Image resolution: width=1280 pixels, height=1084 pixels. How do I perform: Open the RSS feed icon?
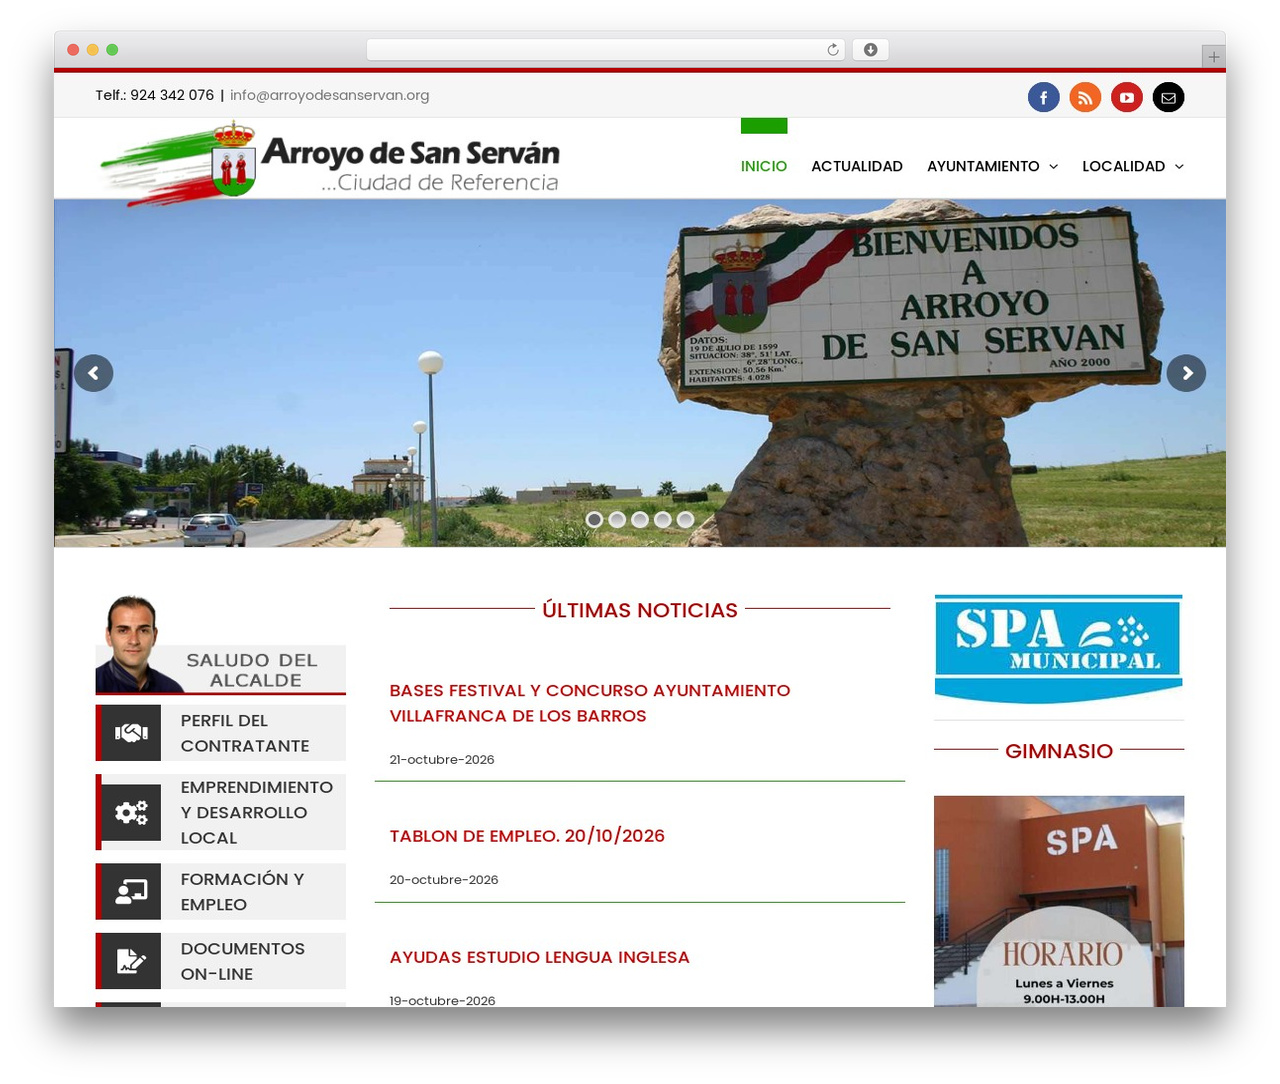1085,97
